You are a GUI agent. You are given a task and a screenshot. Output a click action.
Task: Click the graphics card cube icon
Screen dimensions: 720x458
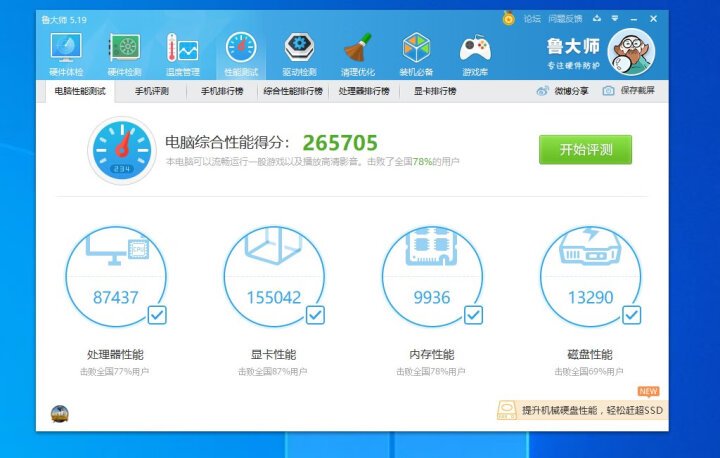[x=273, y=246]
